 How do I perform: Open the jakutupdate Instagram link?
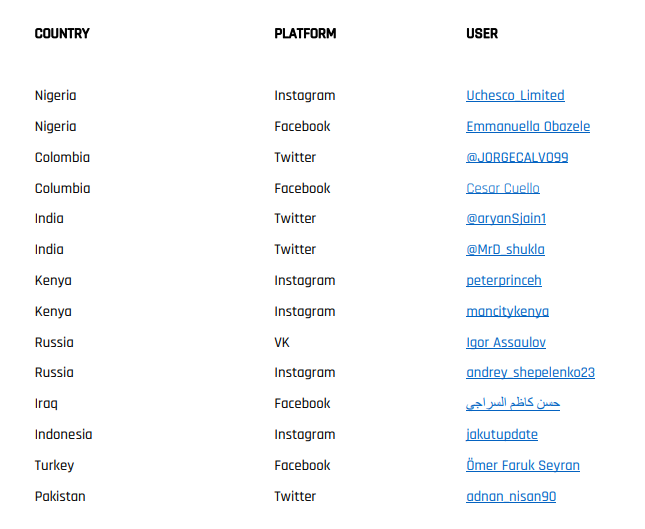pos(502,434)
